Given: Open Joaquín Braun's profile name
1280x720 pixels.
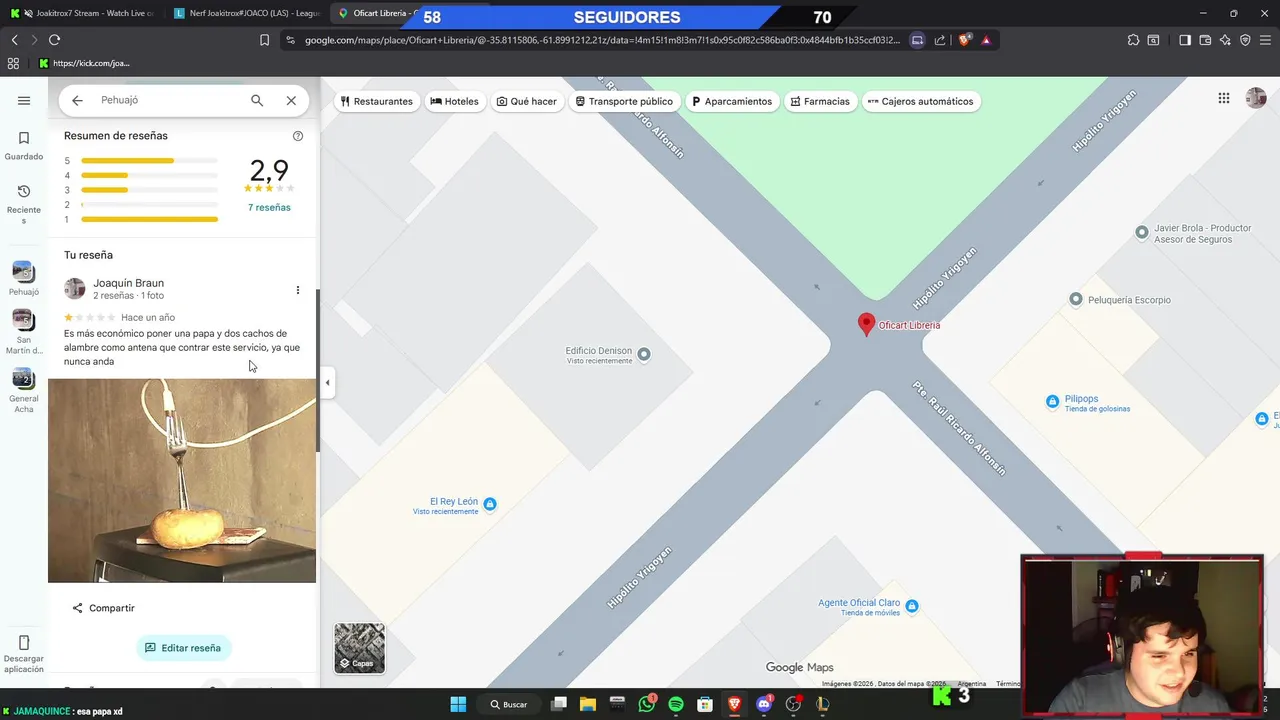Looking at the screenshot, I should pyautogui.click(x=128, y=283).
